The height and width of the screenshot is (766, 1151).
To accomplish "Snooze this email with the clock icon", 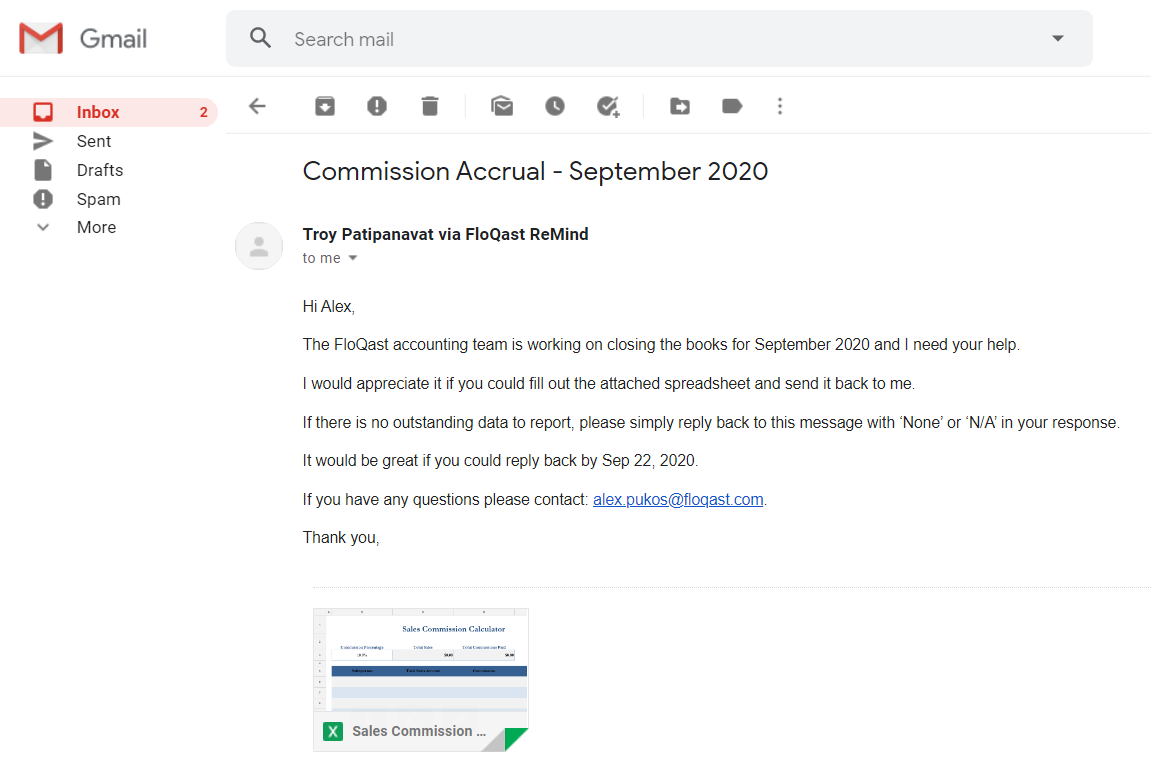I will point(555,106).
